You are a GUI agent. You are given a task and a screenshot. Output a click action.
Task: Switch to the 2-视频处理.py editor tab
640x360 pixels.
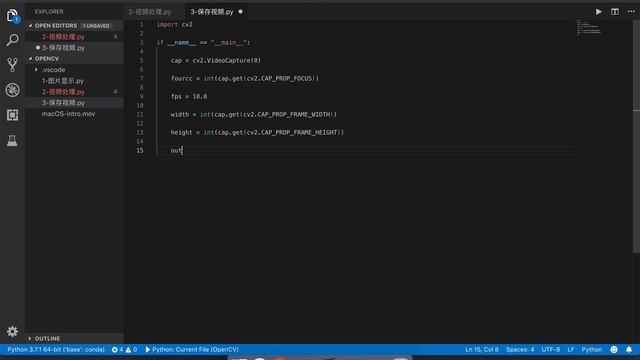(x=150, y=12)
